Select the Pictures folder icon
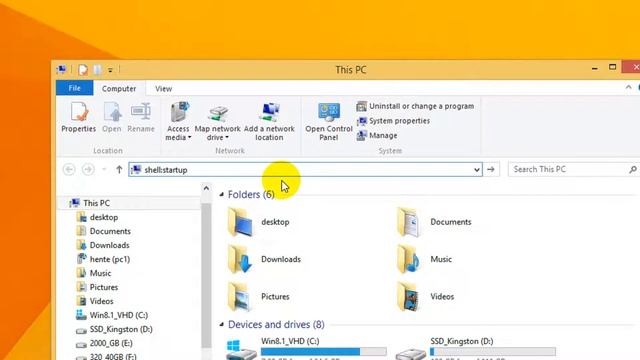The width and height of the screenshot is (640, 360). 240,296
